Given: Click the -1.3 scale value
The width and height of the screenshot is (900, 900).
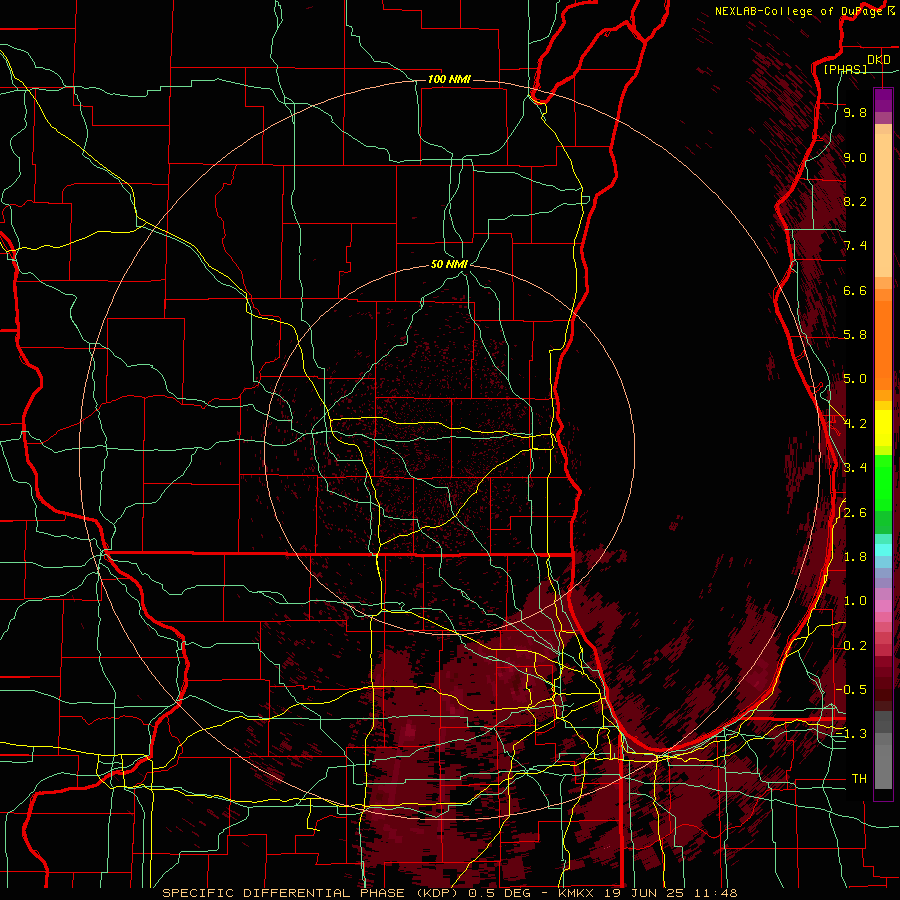Looking at the screenshot, I should [851, 734].
